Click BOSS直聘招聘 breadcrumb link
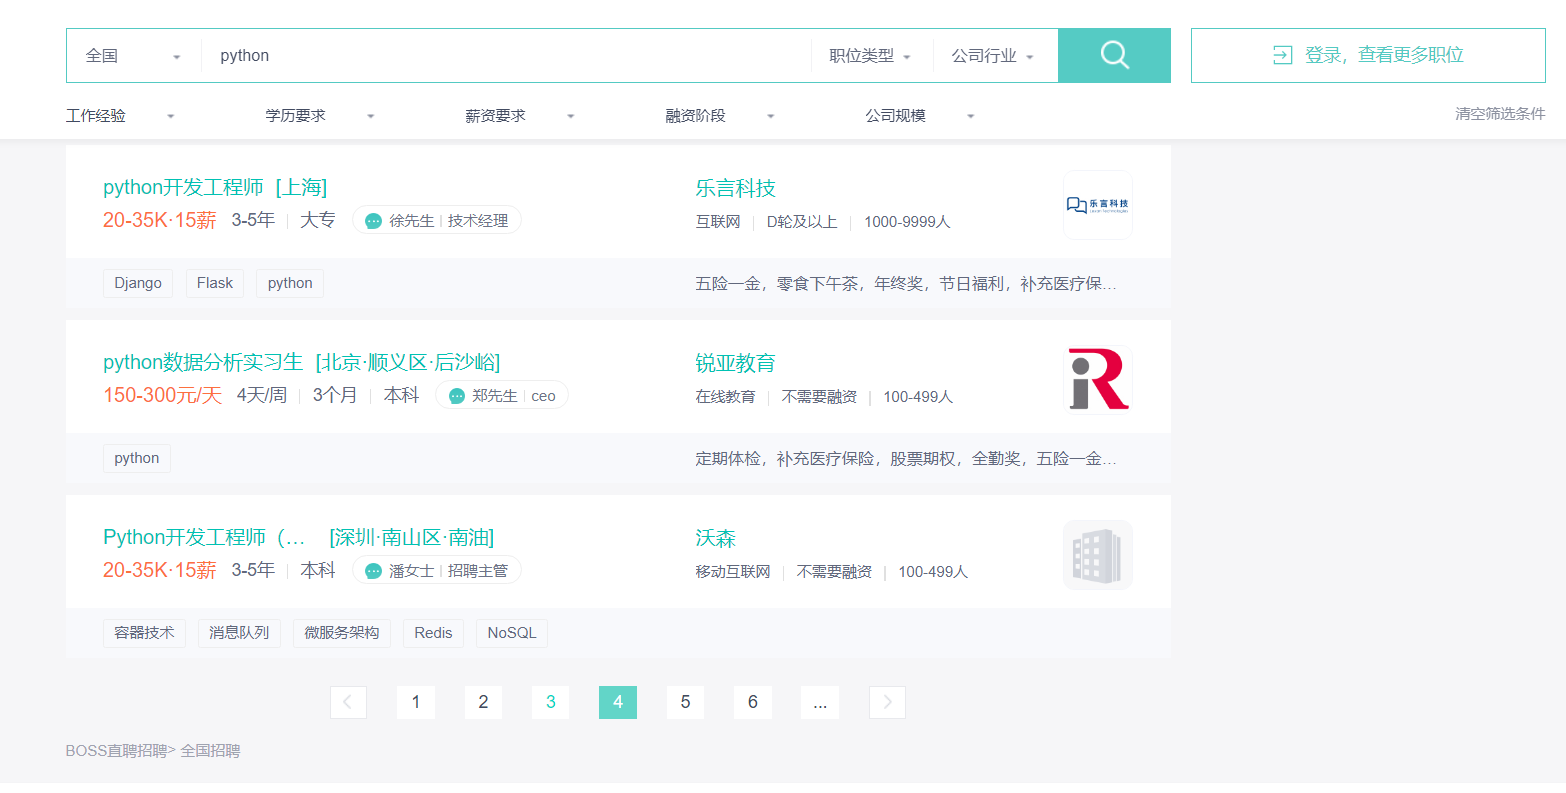 [116, 751]
